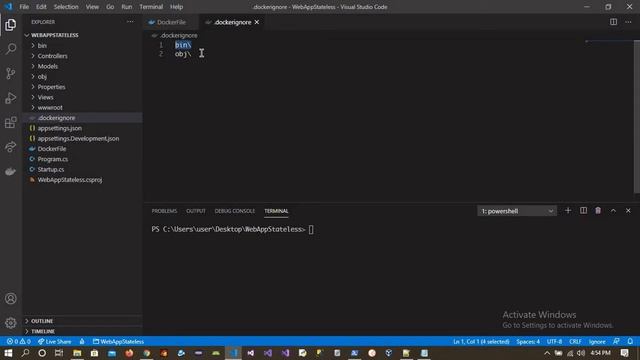The width and height of the screenshot is (640, 360).
Task: Open the Go menu
Action: [110, 7]
